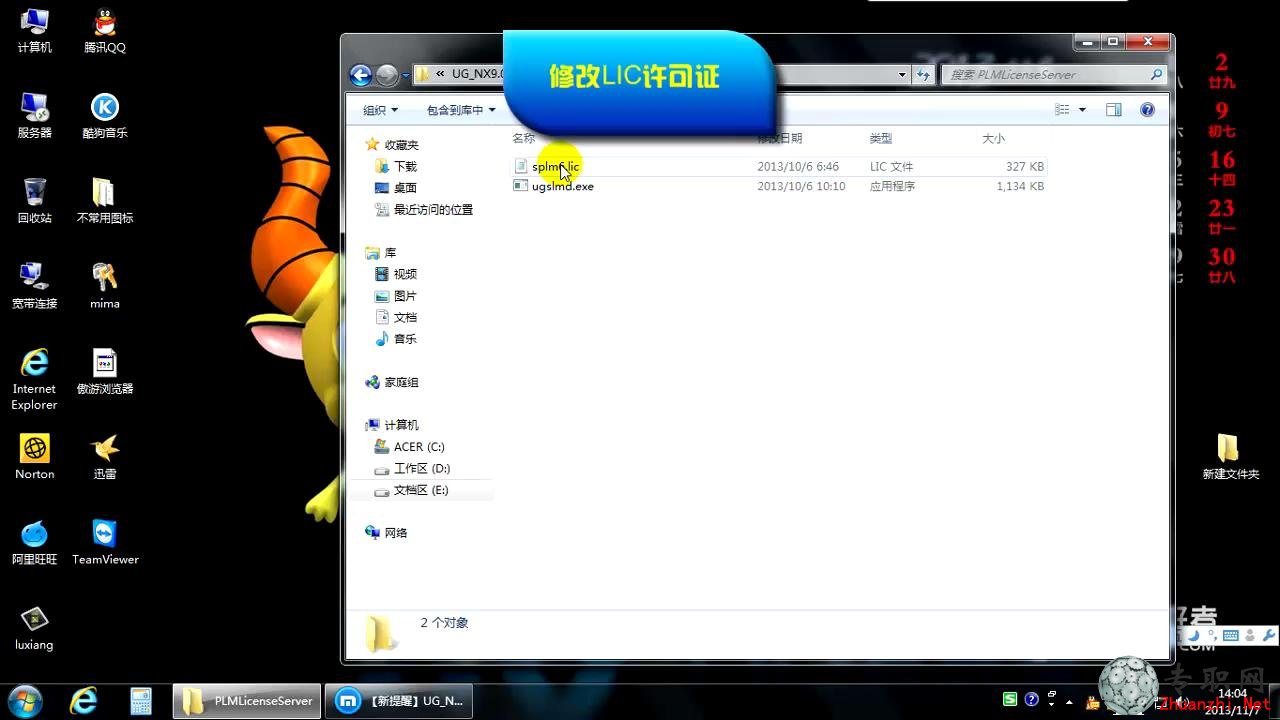
Task: Select 网络 in navigation pane
Action: (396, 533)
